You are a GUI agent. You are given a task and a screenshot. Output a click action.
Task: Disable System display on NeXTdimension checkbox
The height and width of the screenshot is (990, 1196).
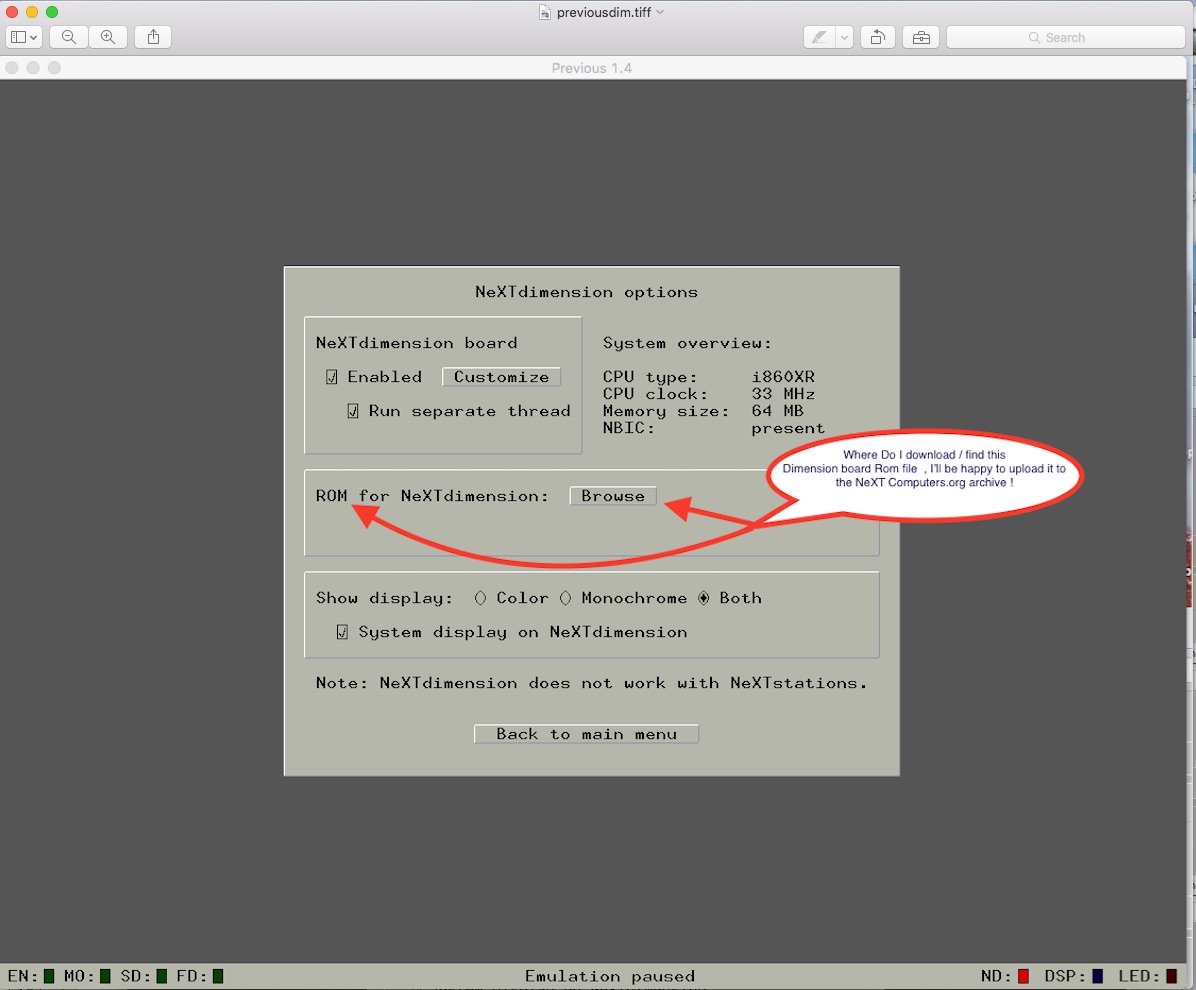pos(342,632)
